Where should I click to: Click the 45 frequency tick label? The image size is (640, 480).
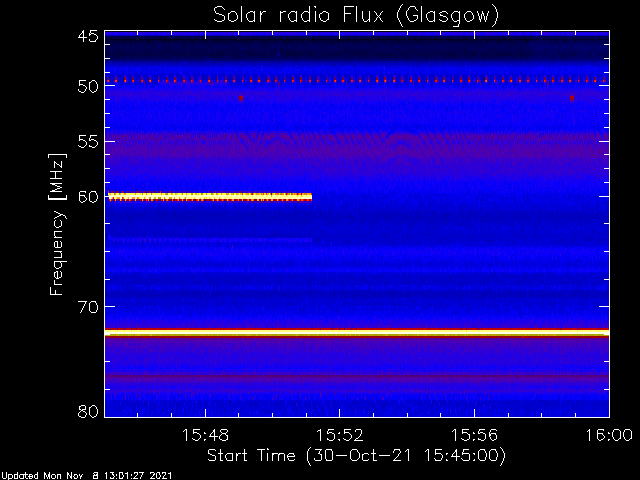[x=88, y=36]
